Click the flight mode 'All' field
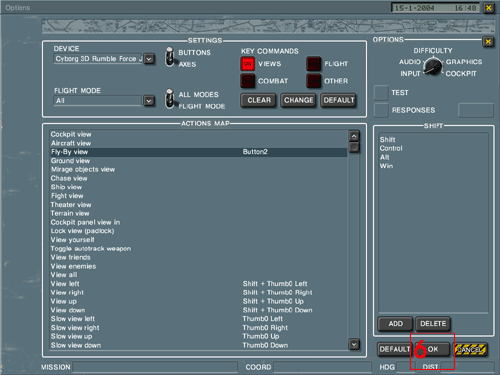The width and height of the screenshot is (500, 375). pyautogui.click(x=98, y=101)
